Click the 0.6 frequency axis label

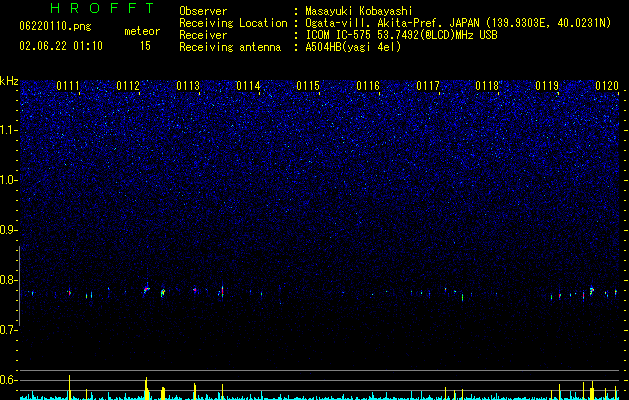[x=9, y=380]
